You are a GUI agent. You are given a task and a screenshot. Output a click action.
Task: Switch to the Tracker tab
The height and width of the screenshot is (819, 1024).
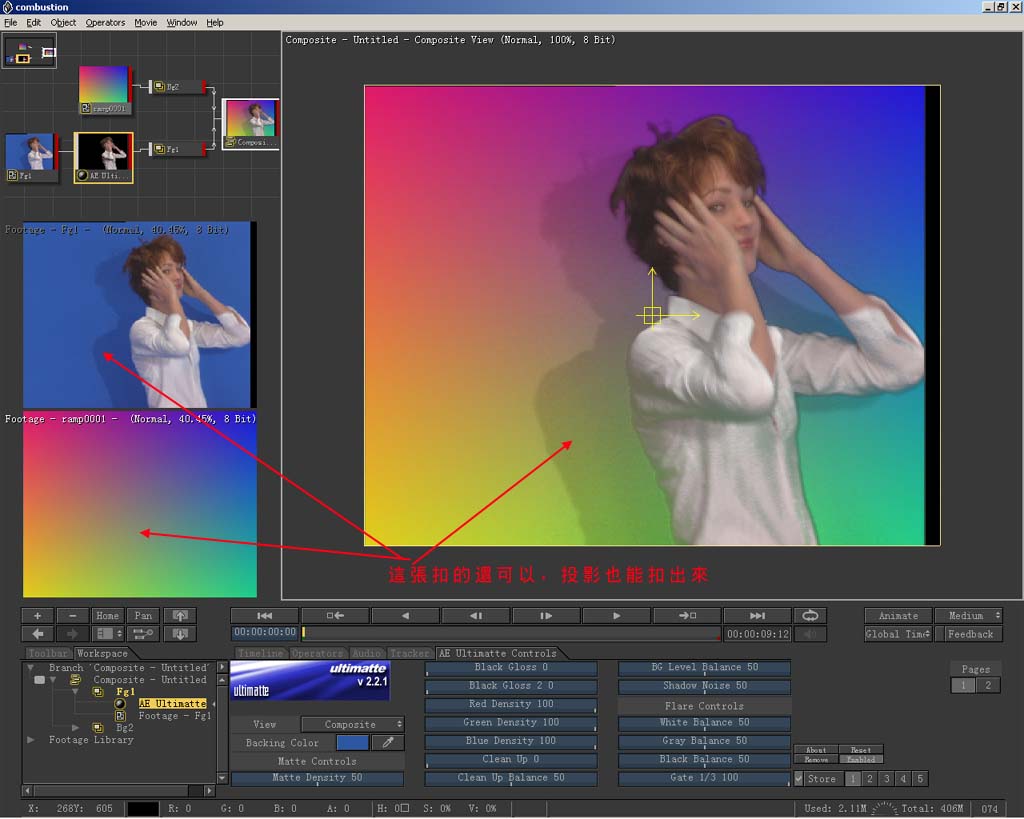(409, 653)
